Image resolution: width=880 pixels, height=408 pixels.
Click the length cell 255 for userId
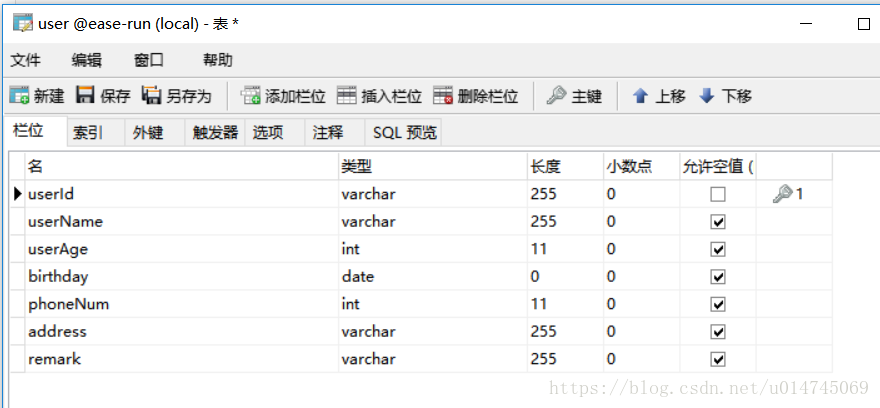coord(565,194)
